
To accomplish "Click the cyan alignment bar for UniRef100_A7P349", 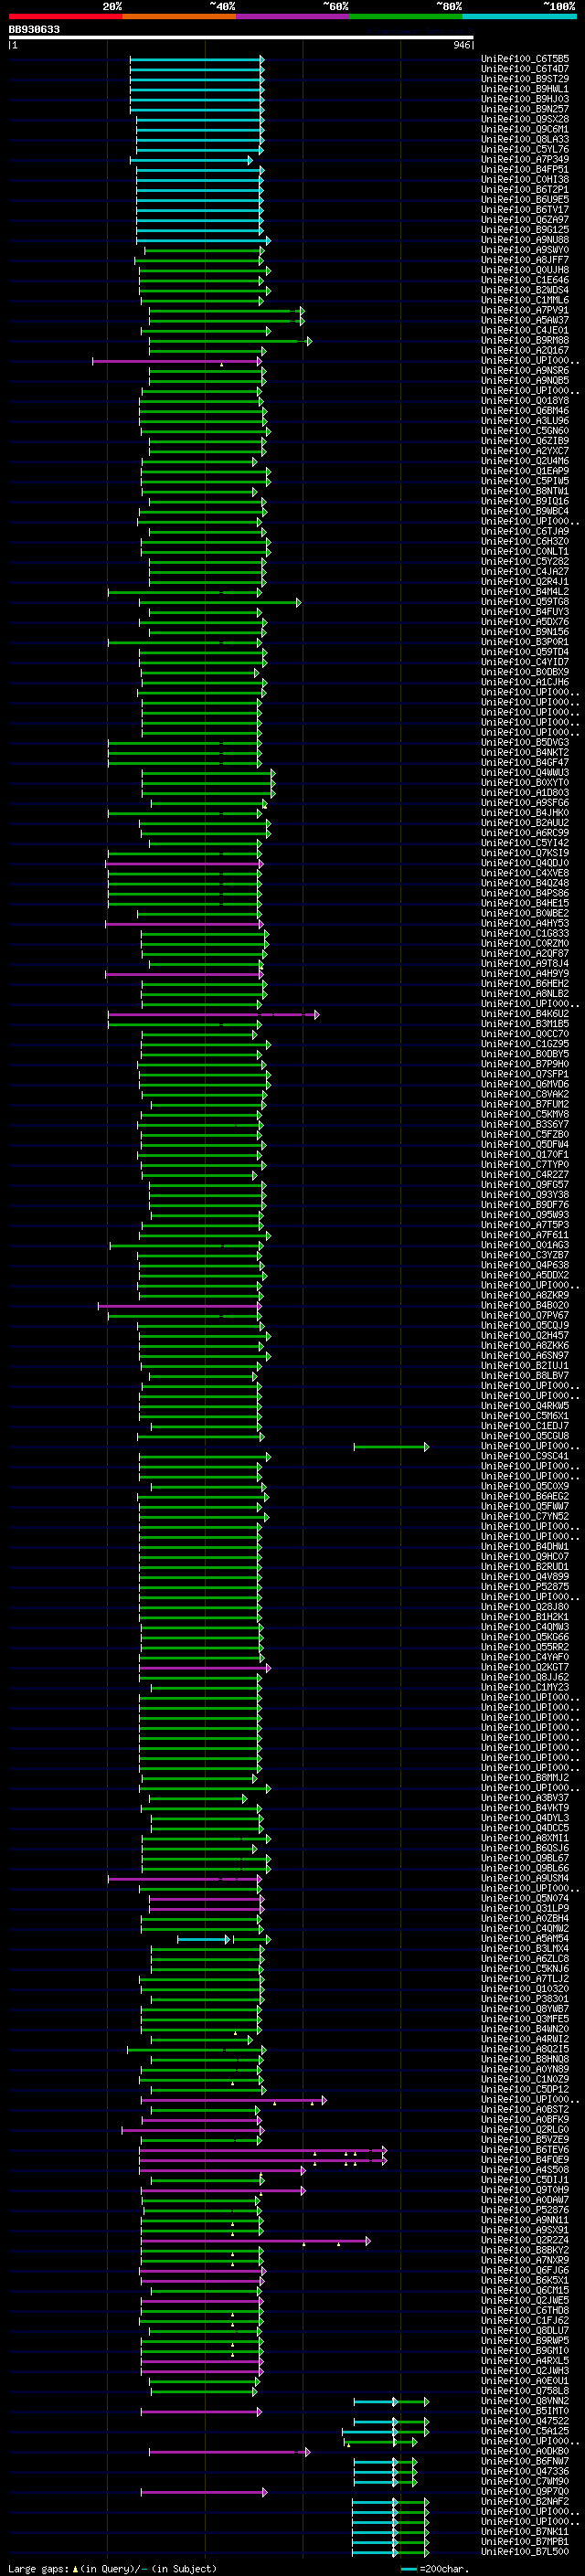I will point(191,160).
